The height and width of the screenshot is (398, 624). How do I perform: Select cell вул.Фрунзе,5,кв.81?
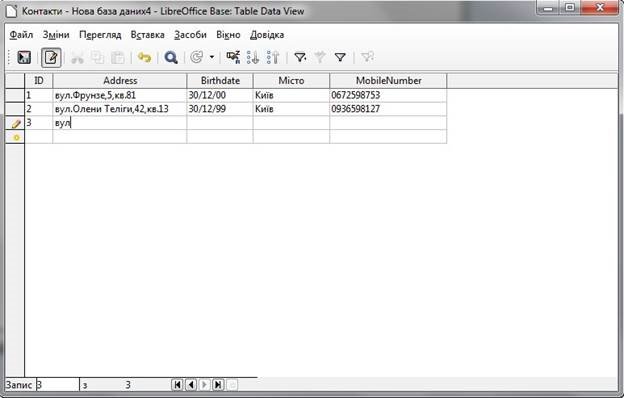(x=120, y=96)
